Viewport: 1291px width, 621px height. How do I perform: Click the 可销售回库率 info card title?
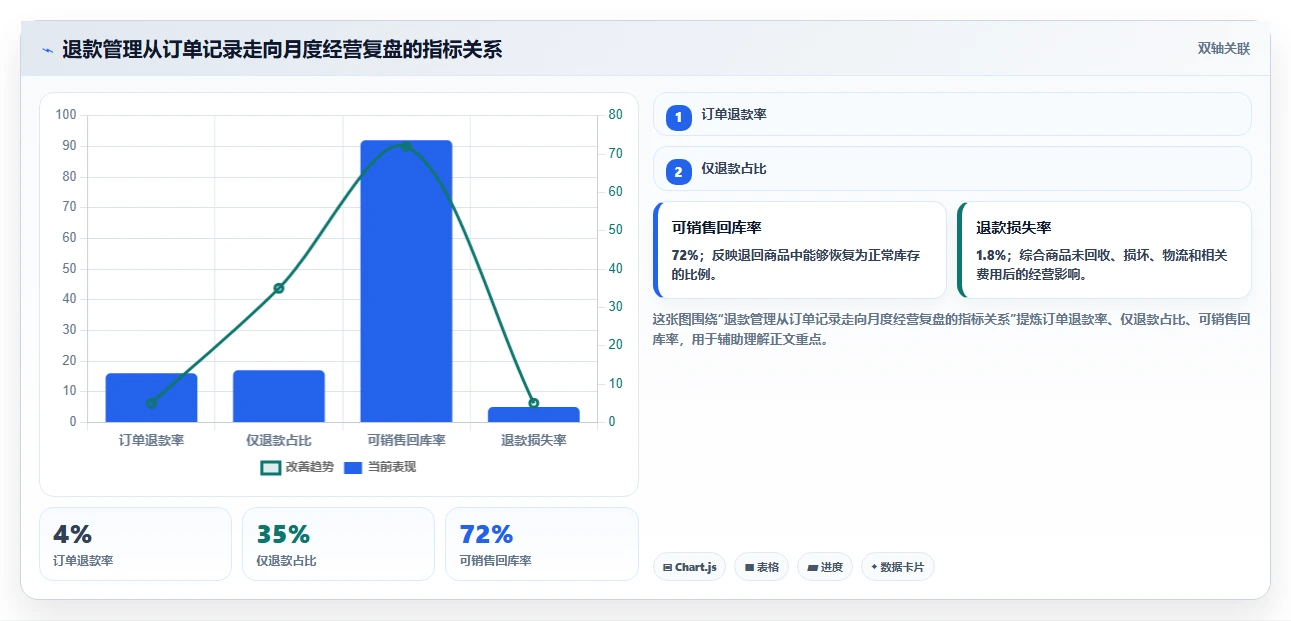(x=717, y=228)
